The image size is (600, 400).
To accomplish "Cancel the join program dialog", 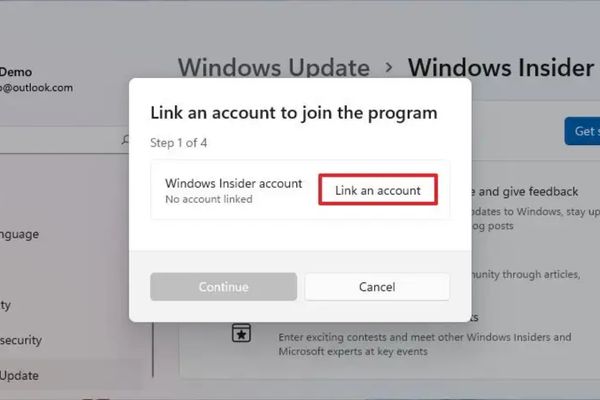I will tap(377, 287).
